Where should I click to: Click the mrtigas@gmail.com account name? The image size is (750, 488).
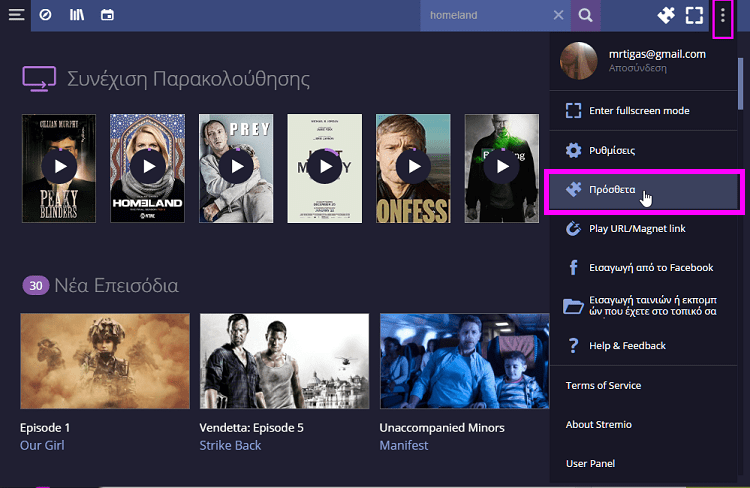pos(657,54)
